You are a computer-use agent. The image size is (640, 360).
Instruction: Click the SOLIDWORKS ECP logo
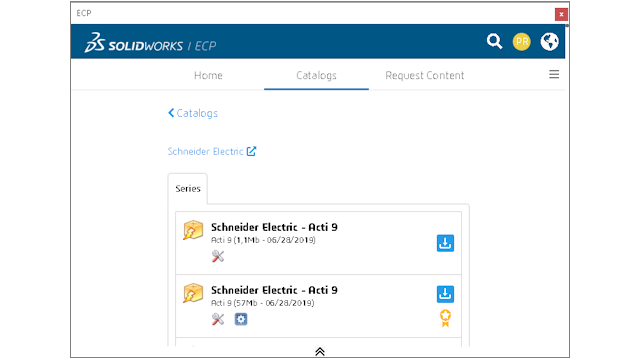pos(150,43)
